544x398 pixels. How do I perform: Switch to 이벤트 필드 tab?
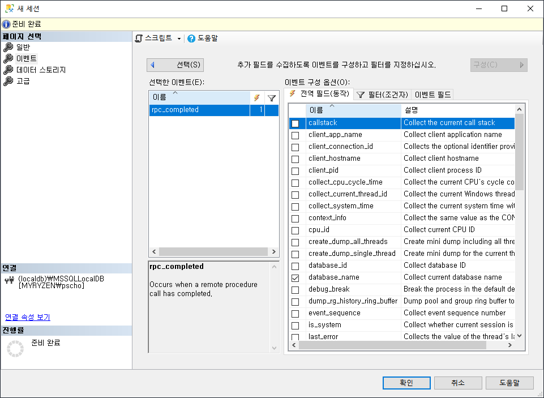tap(432, 95)
